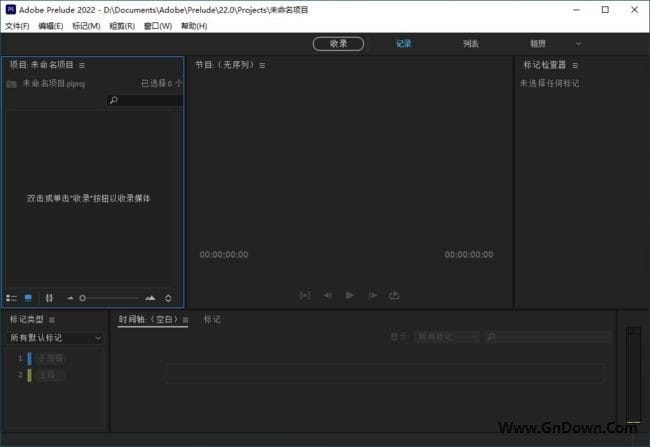The width and height of the screenshot is (650, 447).
Task: Open the 项目 panel menu icon
Action: pyautogui.click(x=82, y=66)
